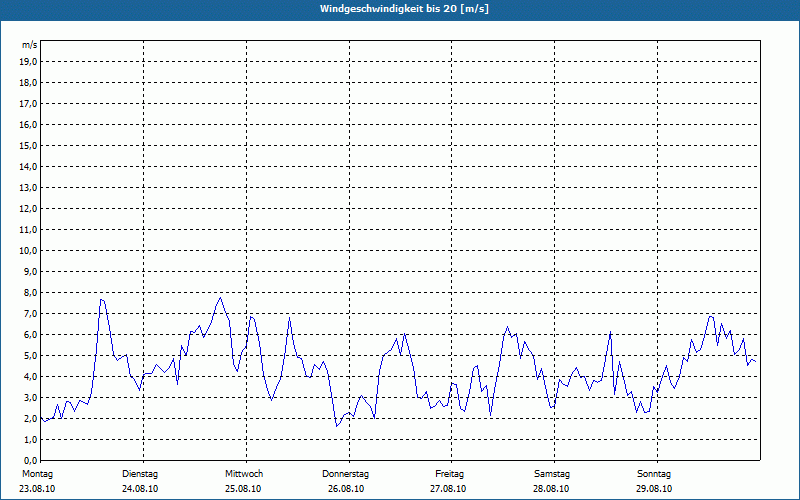Click the 'Samstag' day label

552,474
